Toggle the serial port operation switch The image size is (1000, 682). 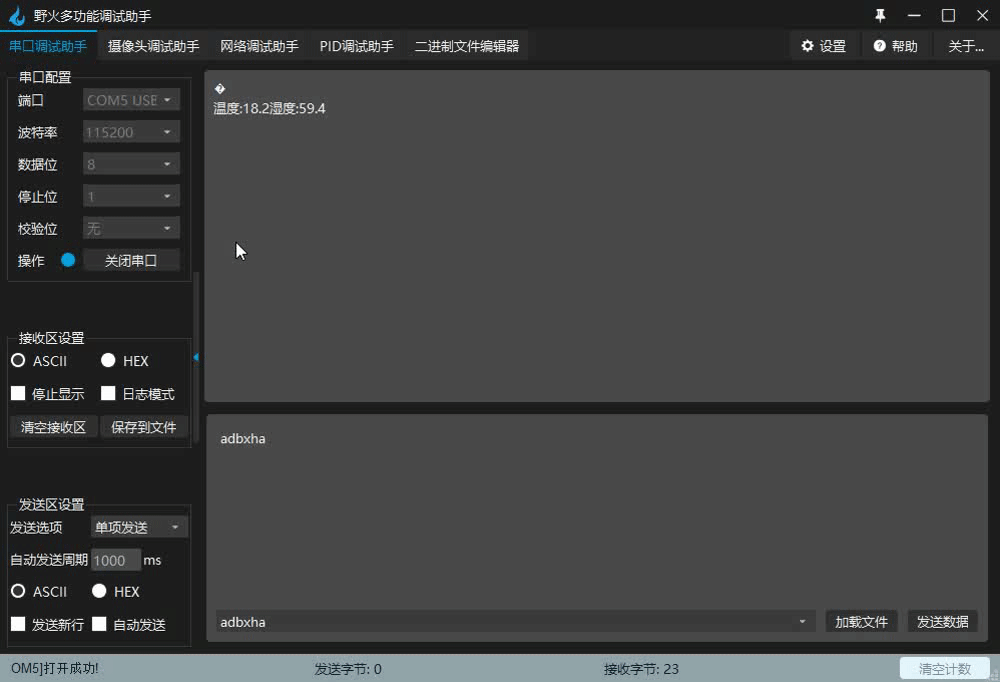(x=66, y=259)
